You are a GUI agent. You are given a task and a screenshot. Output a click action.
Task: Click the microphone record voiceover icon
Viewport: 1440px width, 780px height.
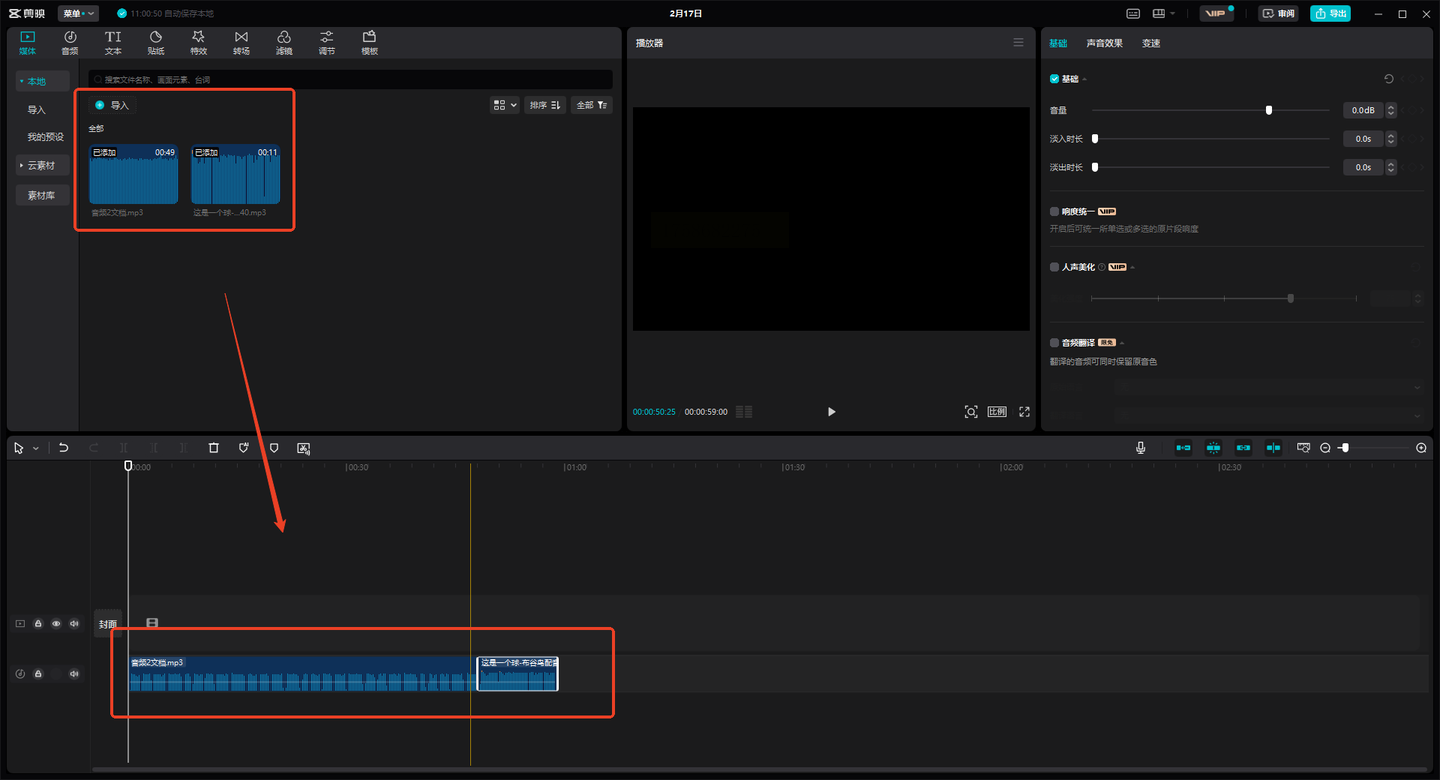click(1141, 448)
